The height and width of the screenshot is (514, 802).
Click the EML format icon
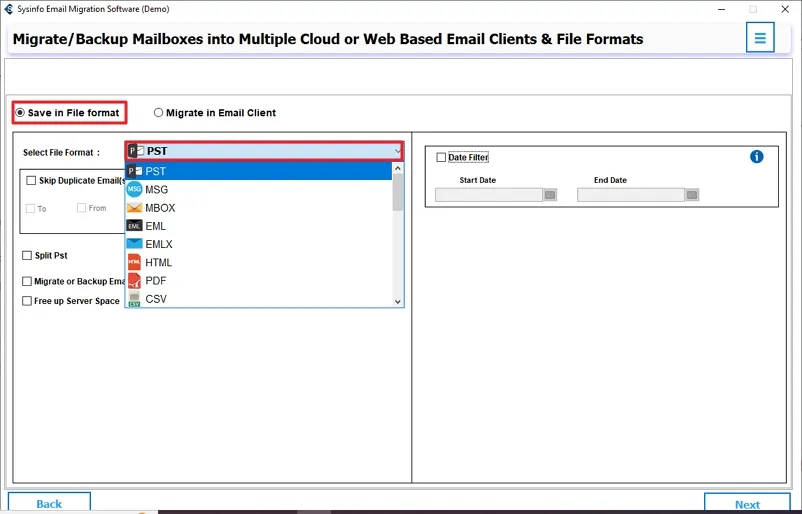pyautogui.click(x=135, y=226)
